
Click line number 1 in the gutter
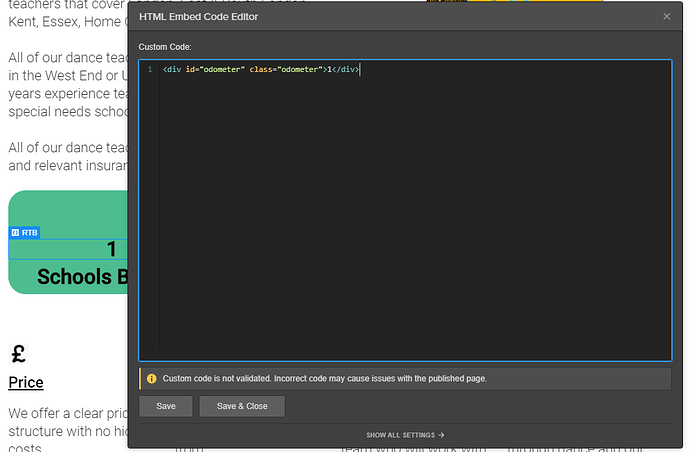point(150,69)
